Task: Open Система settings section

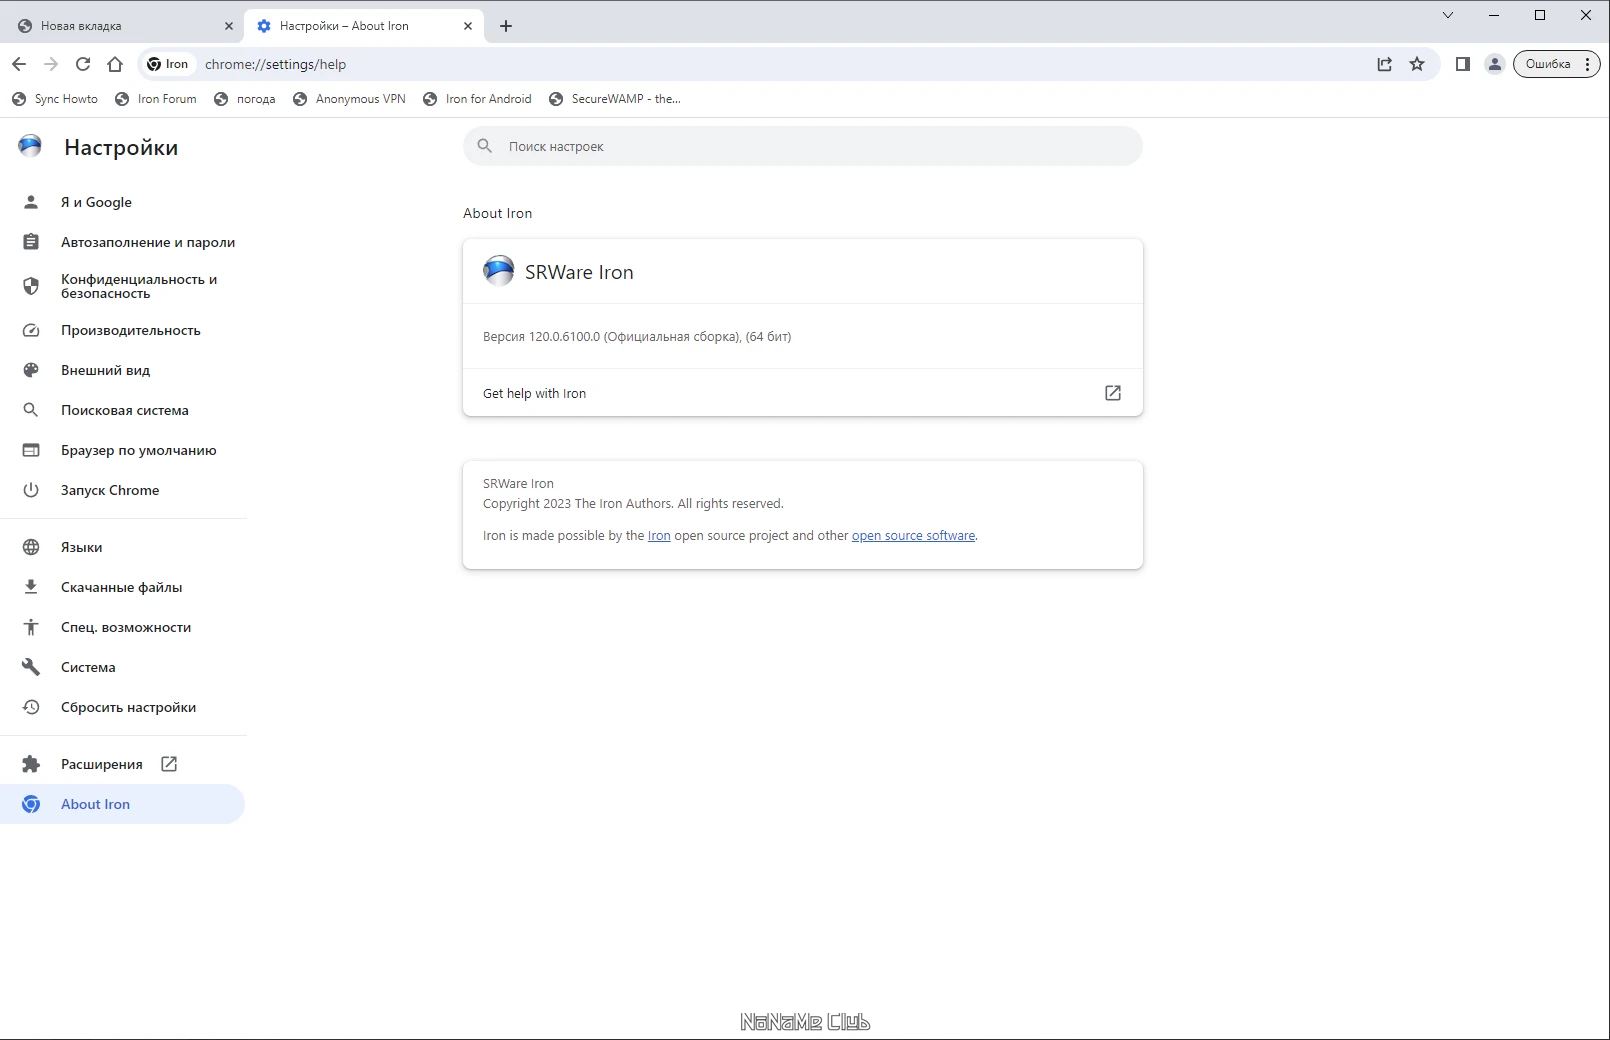Action: pos(122,667)
